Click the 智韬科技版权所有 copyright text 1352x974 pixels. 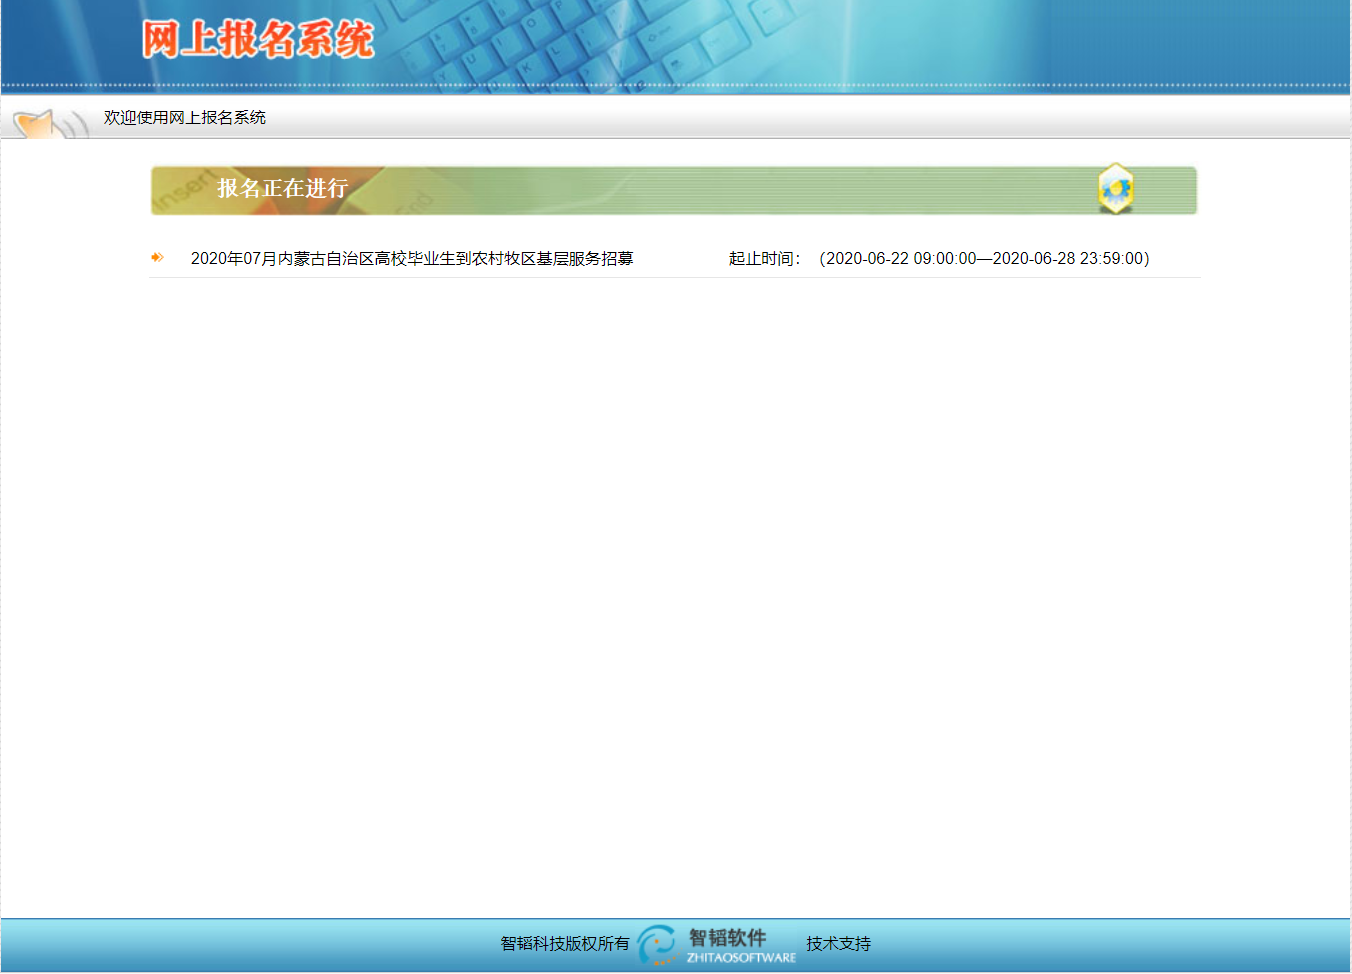point(565,944)
